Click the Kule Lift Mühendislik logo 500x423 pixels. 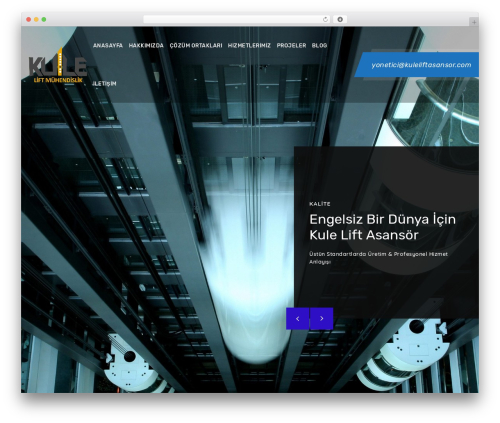pos(57,66)
